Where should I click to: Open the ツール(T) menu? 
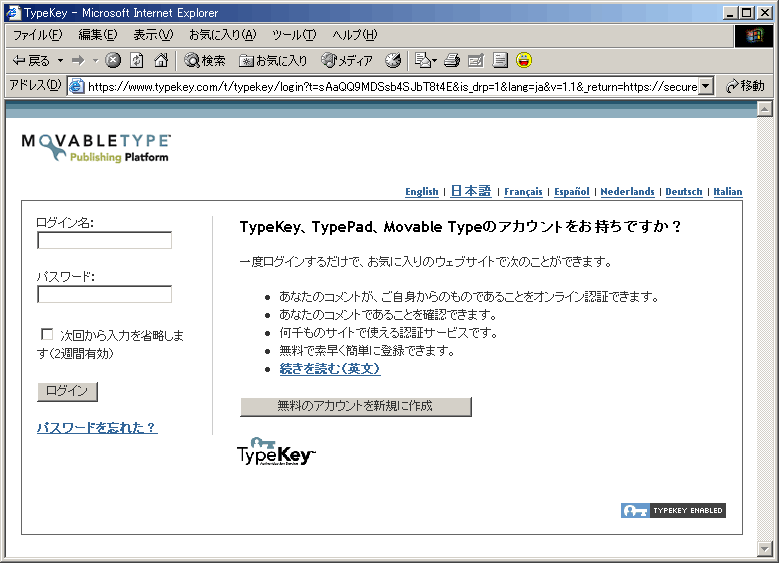tap(294, 35)
